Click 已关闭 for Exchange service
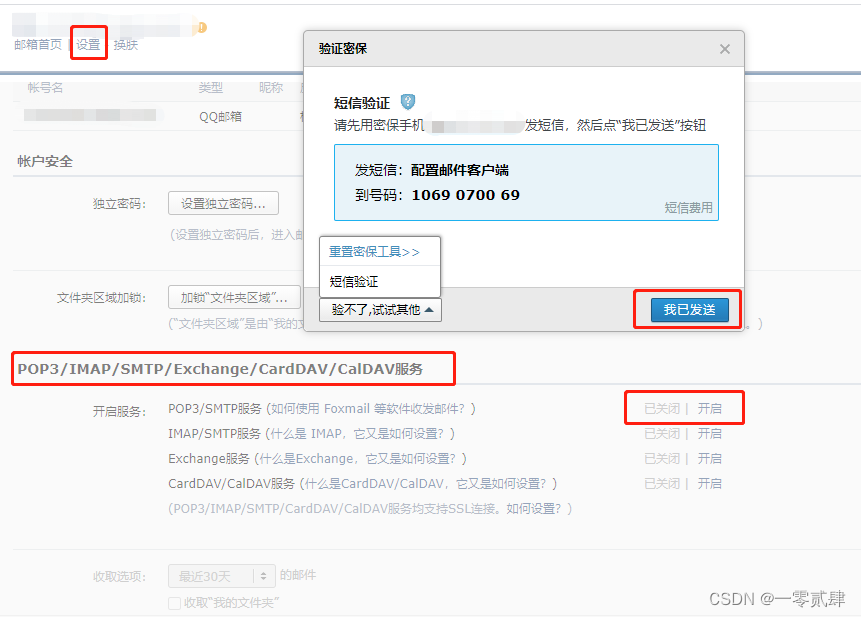The width and height of the screenshot is (861, 617). point(662,458)
